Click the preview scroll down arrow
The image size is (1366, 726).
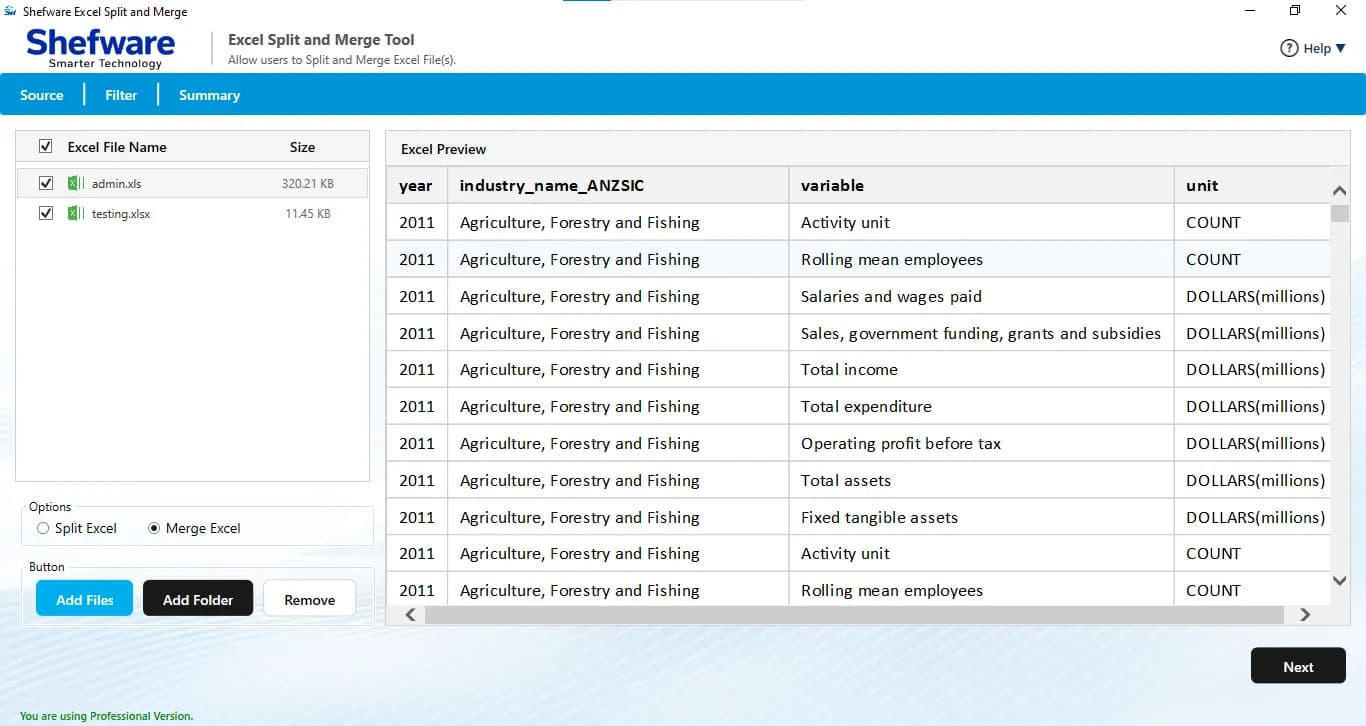pyautogui.click(x=1340, y=580)
